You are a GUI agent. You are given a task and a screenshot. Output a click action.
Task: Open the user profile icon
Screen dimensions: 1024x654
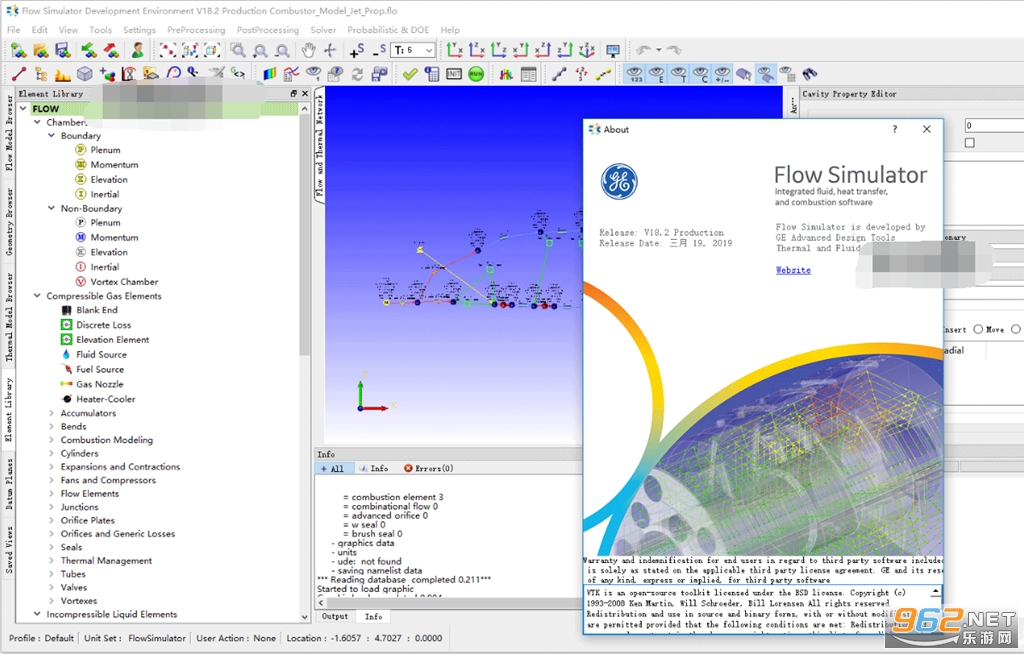(137, 50)
